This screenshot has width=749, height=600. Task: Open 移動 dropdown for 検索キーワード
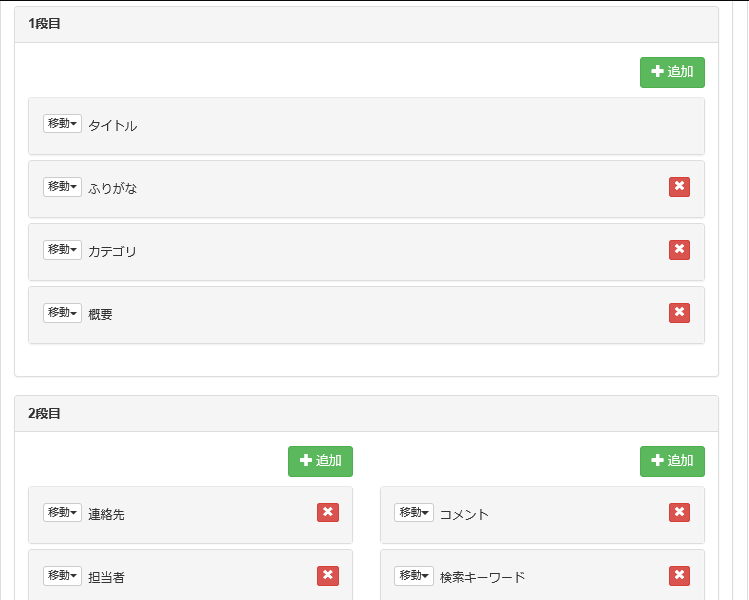(x=413, y=576)
